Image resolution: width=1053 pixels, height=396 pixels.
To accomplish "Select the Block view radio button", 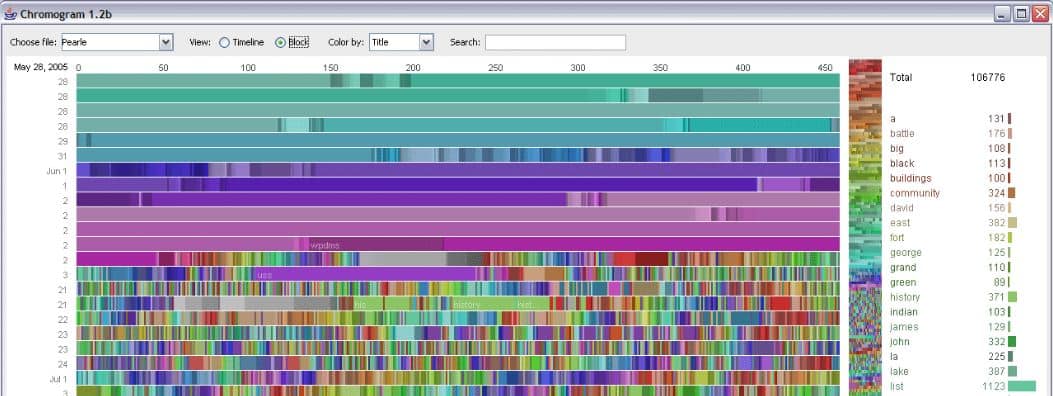I will tap(281, 42).
